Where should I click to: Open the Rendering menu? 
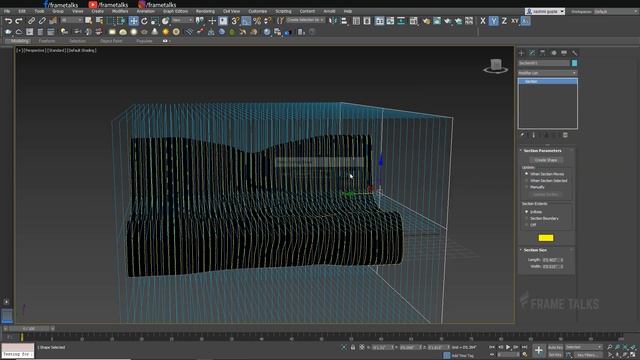[205, 11]
